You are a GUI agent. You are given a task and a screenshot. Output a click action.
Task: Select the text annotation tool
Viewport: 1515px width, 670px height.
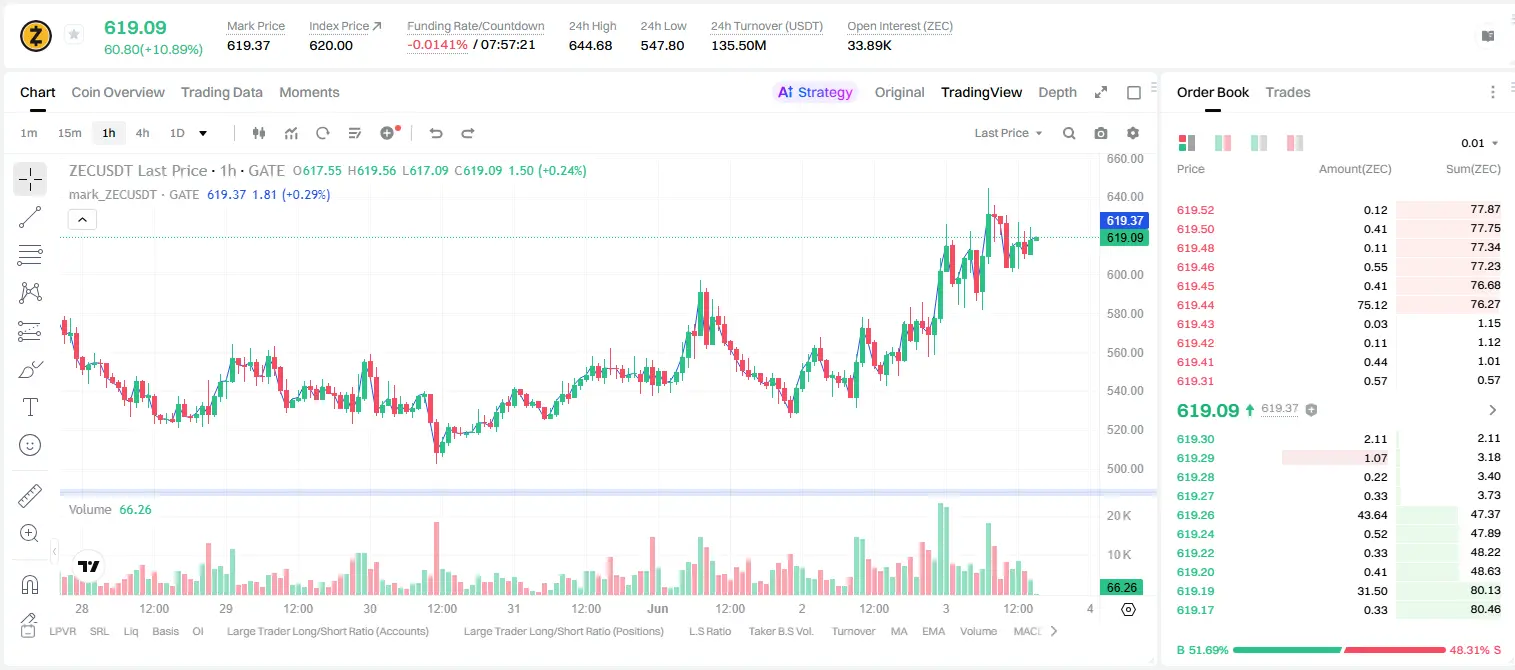point(30,407)
